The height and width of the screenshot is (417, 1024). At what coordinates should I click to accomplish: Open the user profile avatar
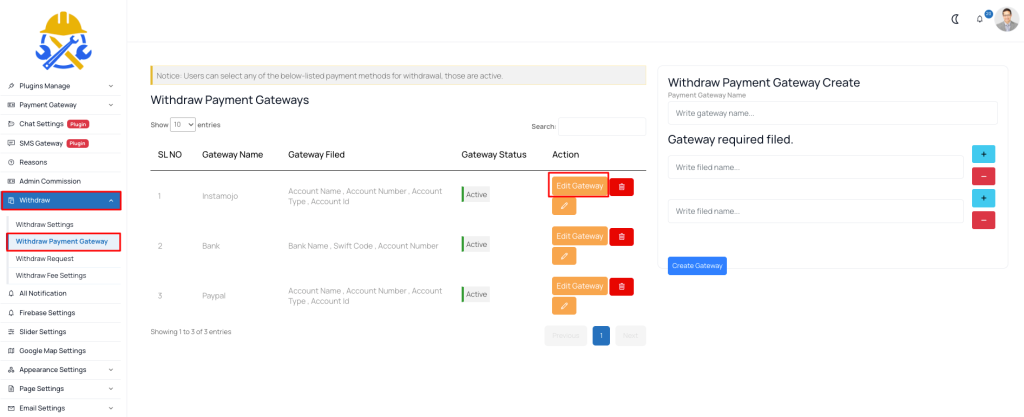coord(1006,19)
